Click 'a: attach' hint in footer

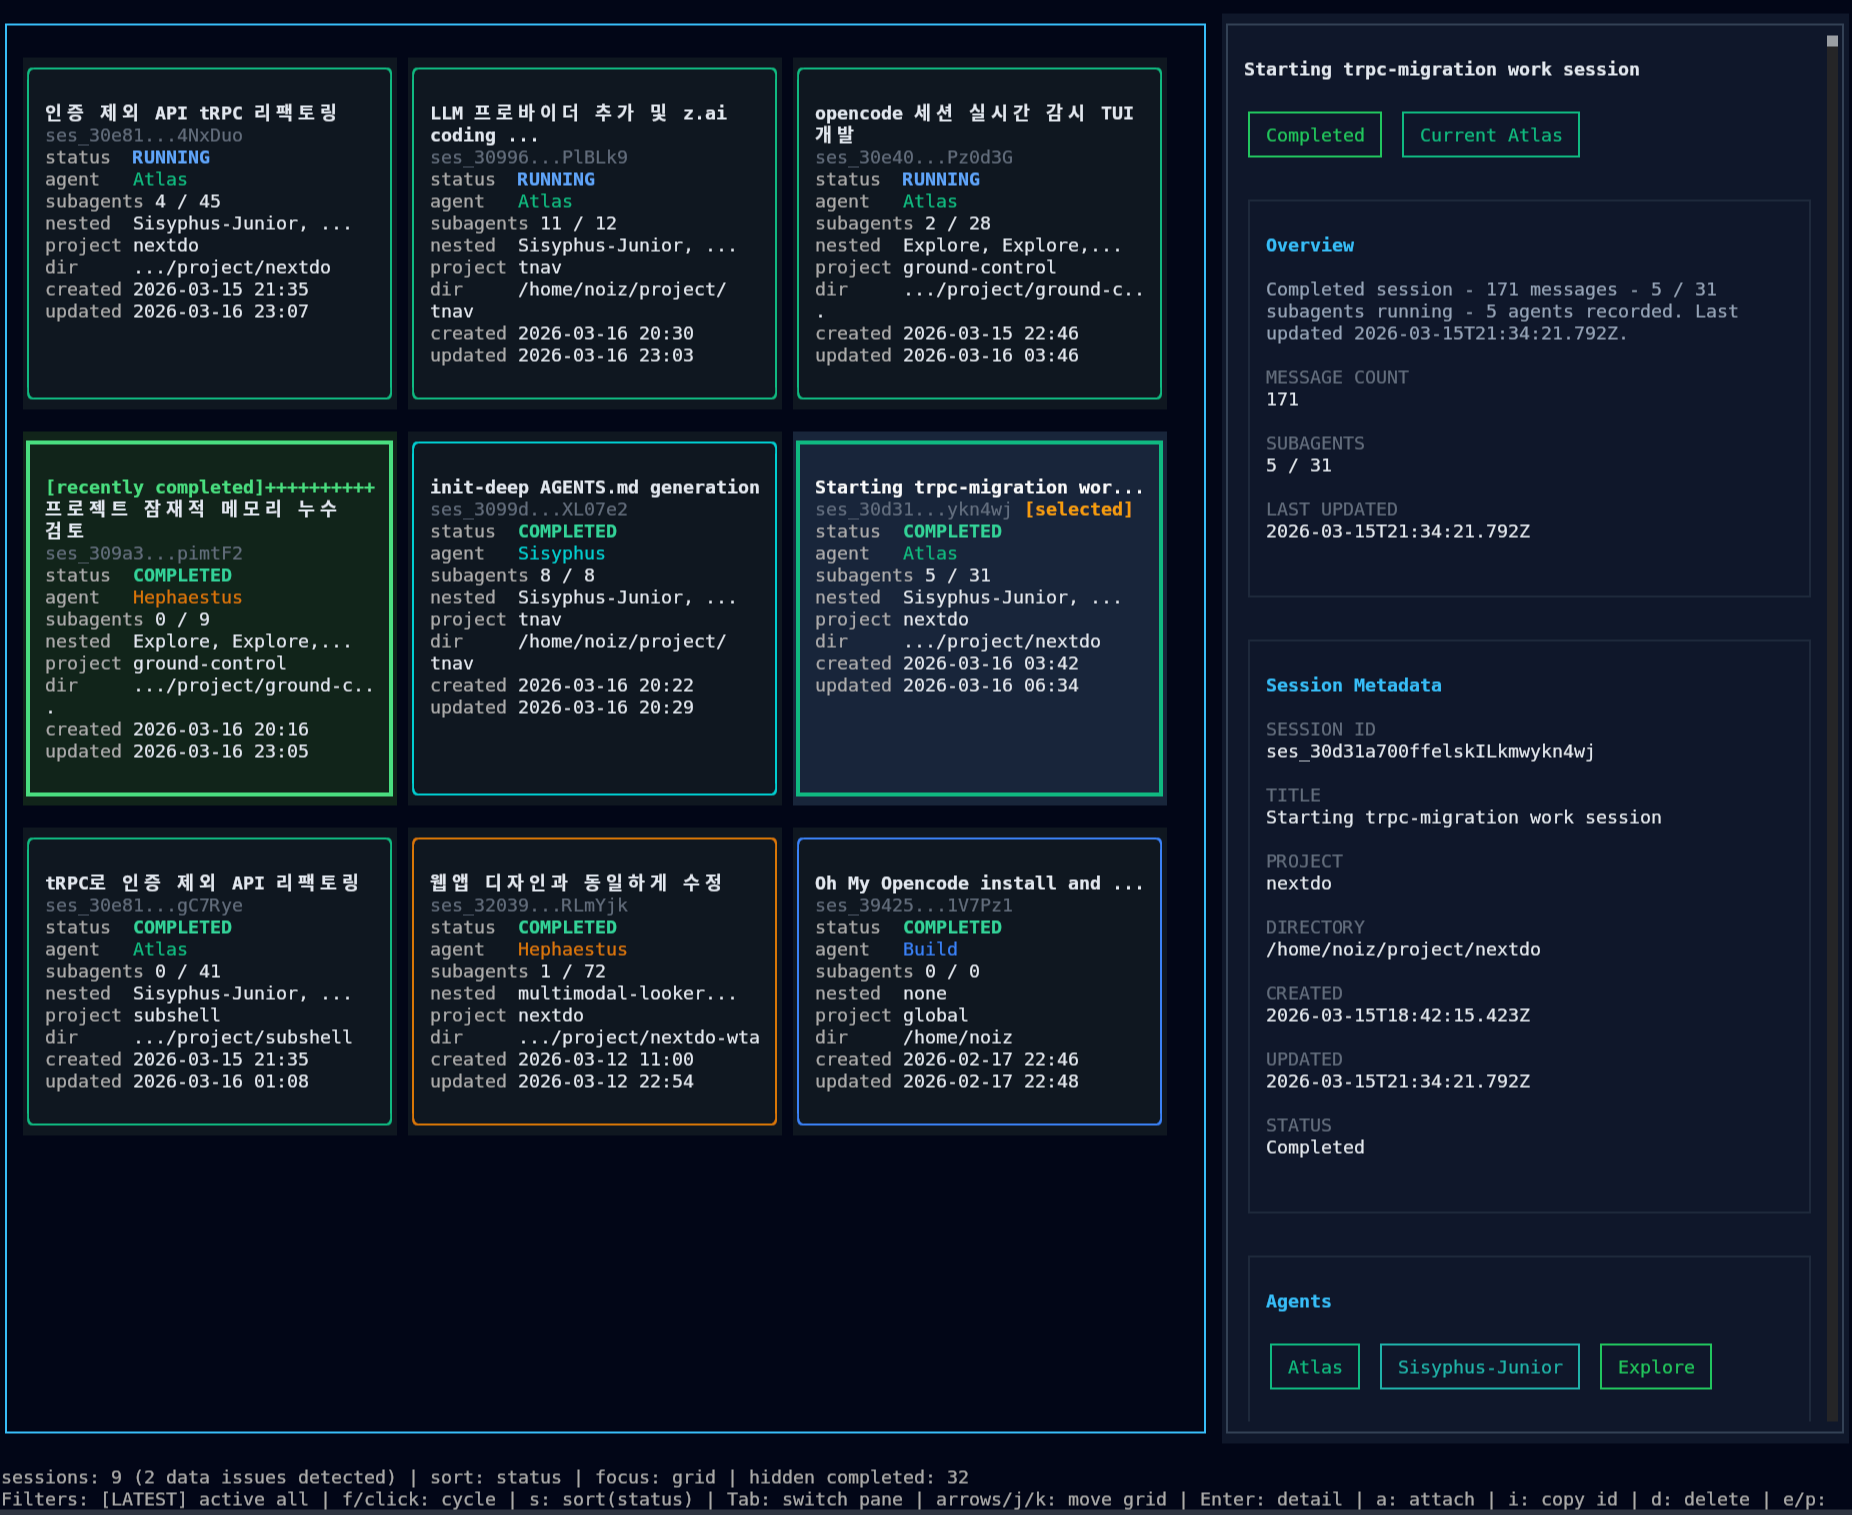pos(1425,1499)
